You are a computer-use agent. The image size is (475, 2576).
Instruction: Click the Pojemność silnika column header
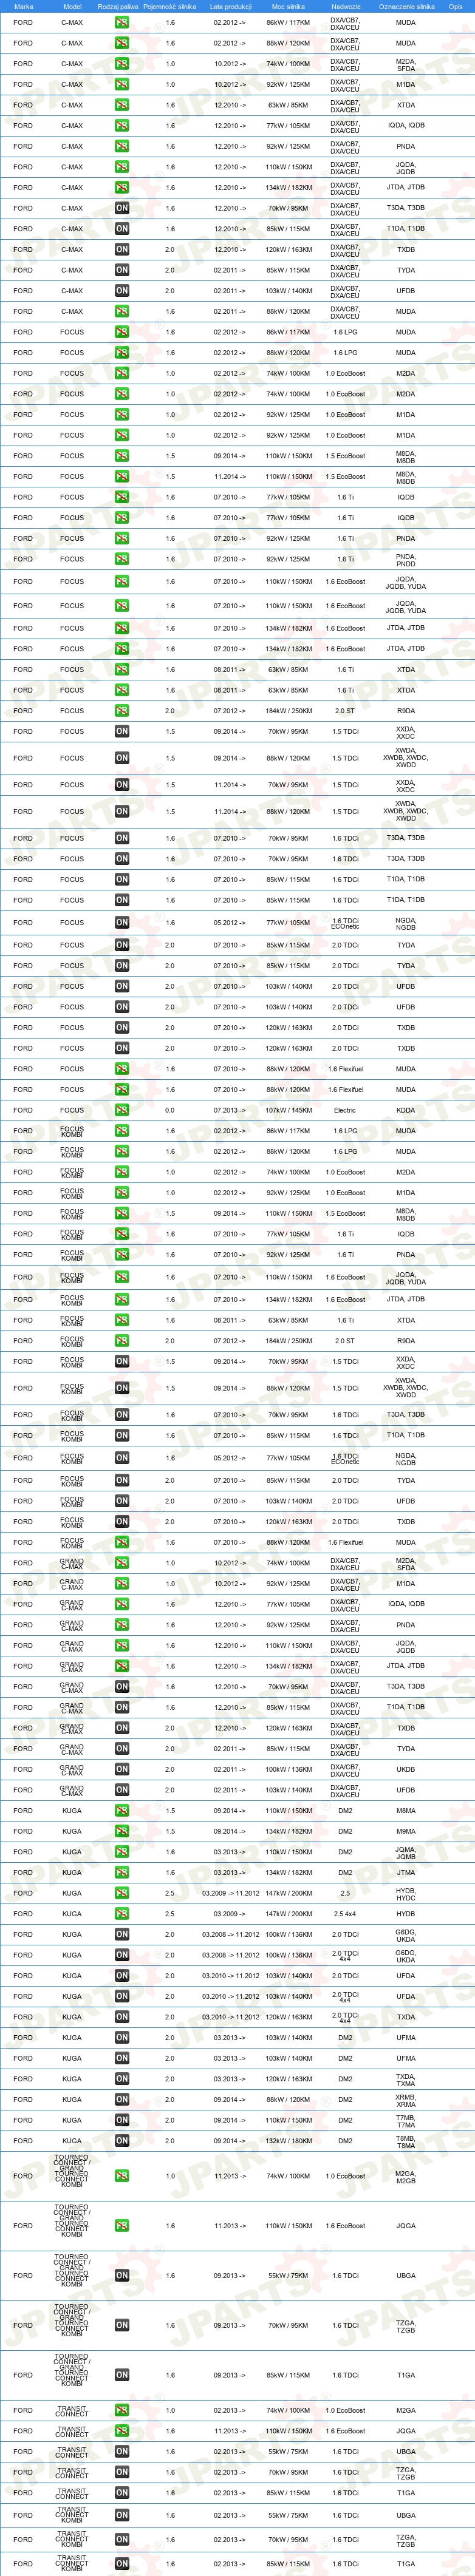pyautogui.click(x=170, y=6)
